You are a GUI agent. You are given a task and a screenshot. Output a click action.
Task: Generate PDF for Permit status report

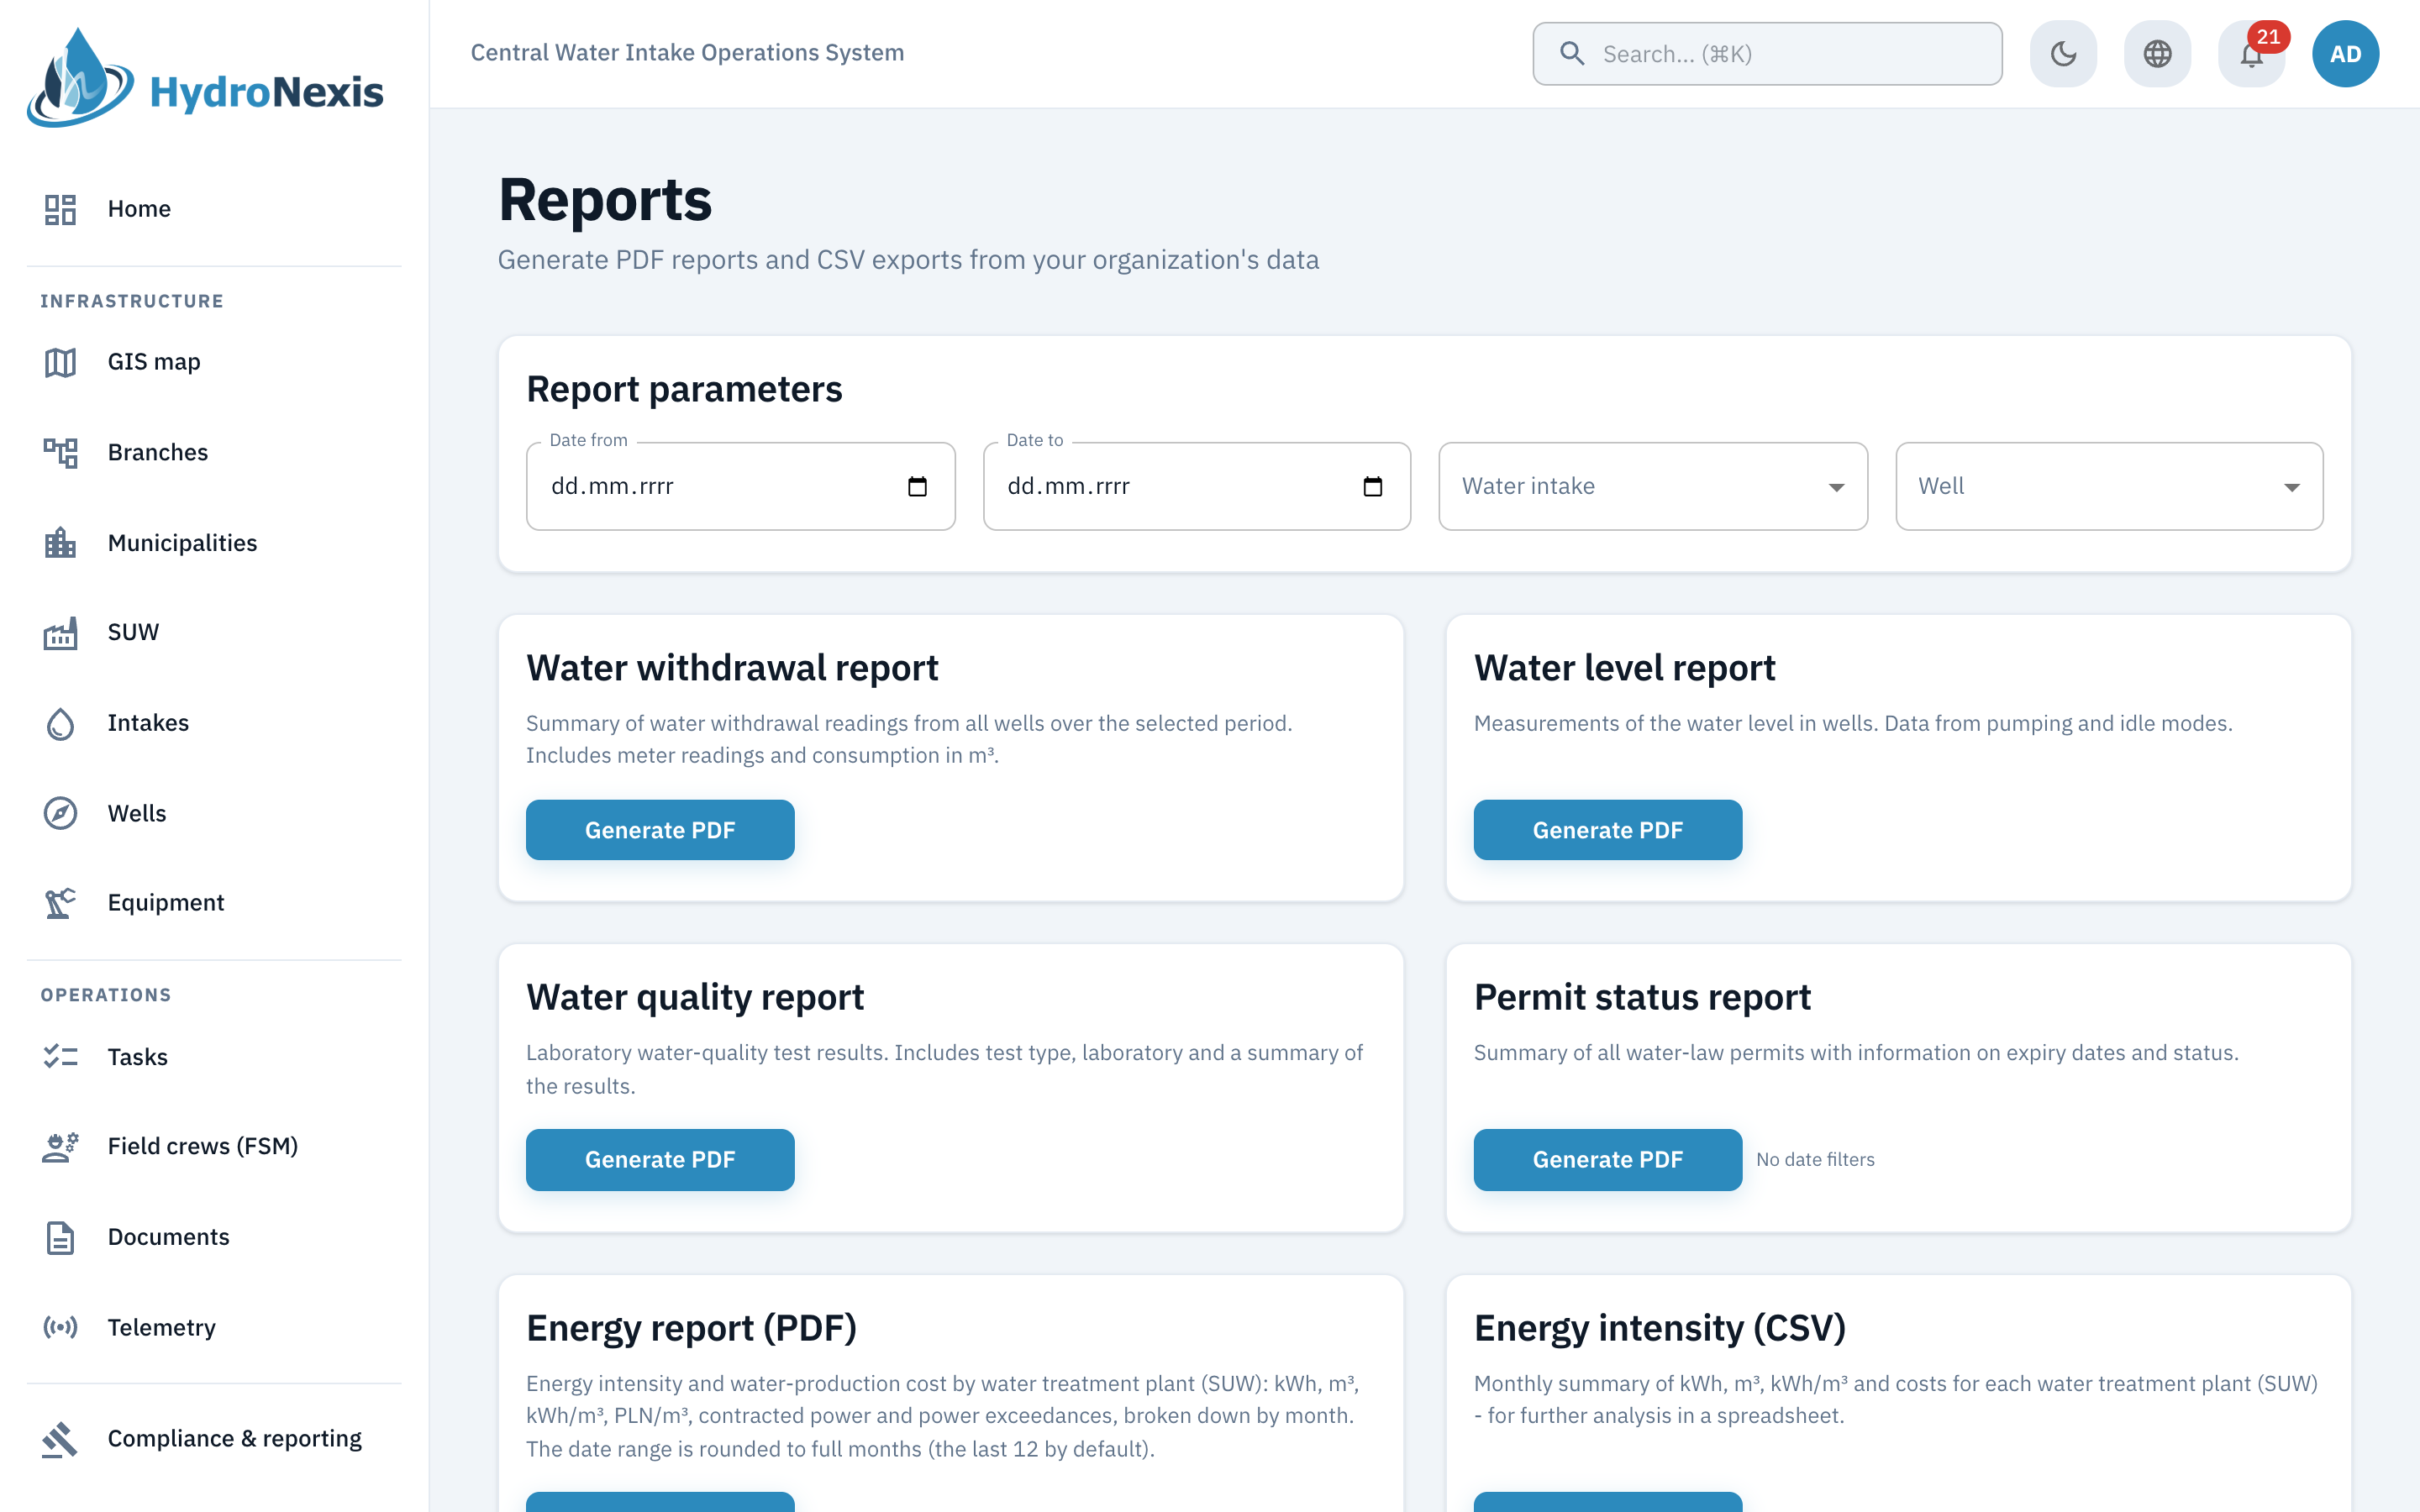click(1607, 1160)
